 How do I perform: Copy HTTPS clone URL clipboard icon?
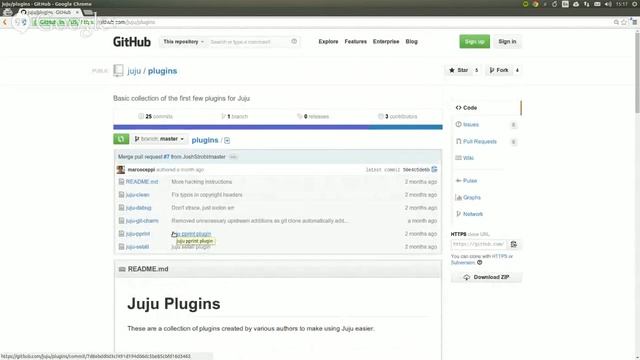coord(514,244)
